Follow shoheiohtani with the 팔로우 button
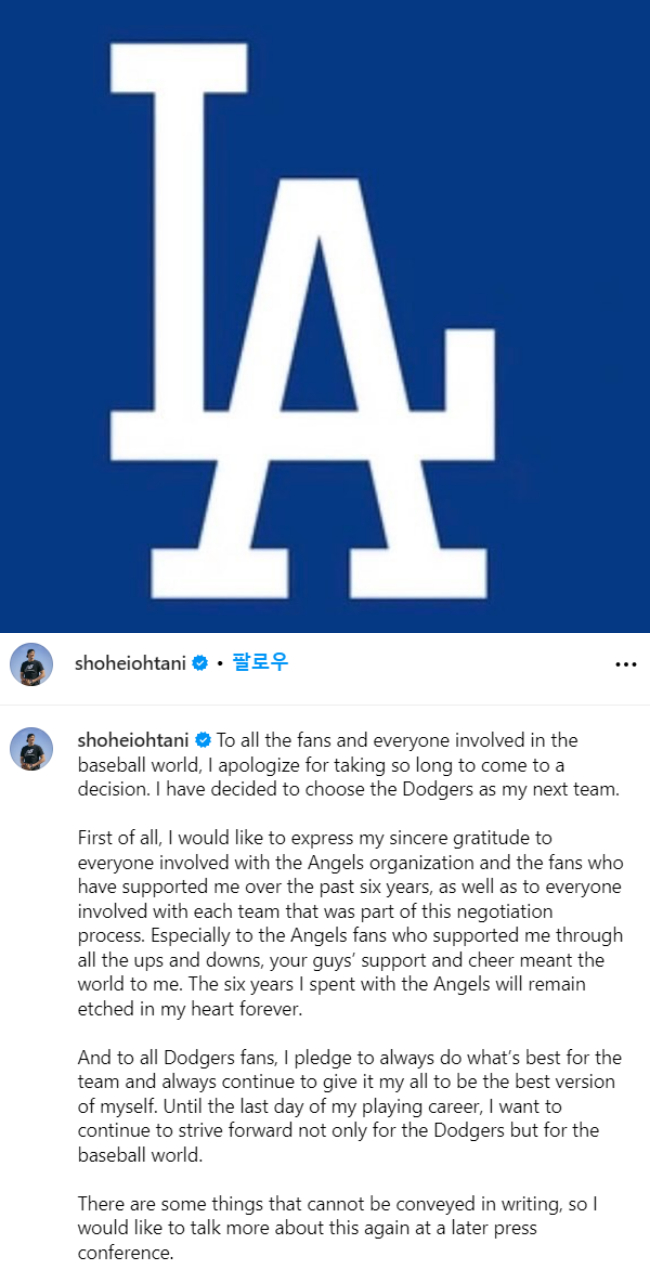This screenshot has height=1270, width=650. [260, 663]
